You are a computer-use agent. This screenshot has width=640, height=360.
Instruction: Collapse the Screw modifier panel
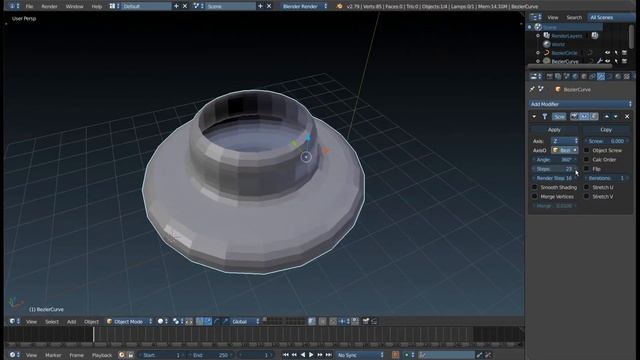[534, 117]
